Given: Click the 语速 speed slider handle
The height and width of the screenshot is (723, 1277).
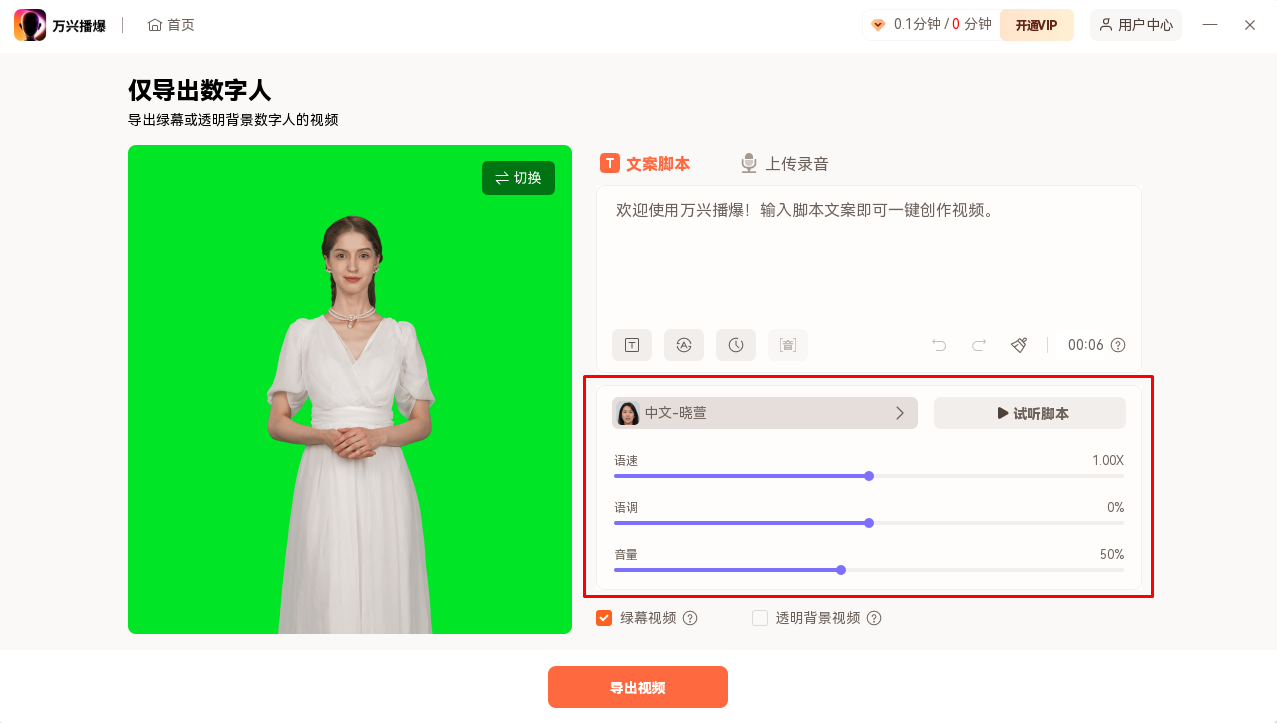Looking at the screenshot, I should 868,476.
